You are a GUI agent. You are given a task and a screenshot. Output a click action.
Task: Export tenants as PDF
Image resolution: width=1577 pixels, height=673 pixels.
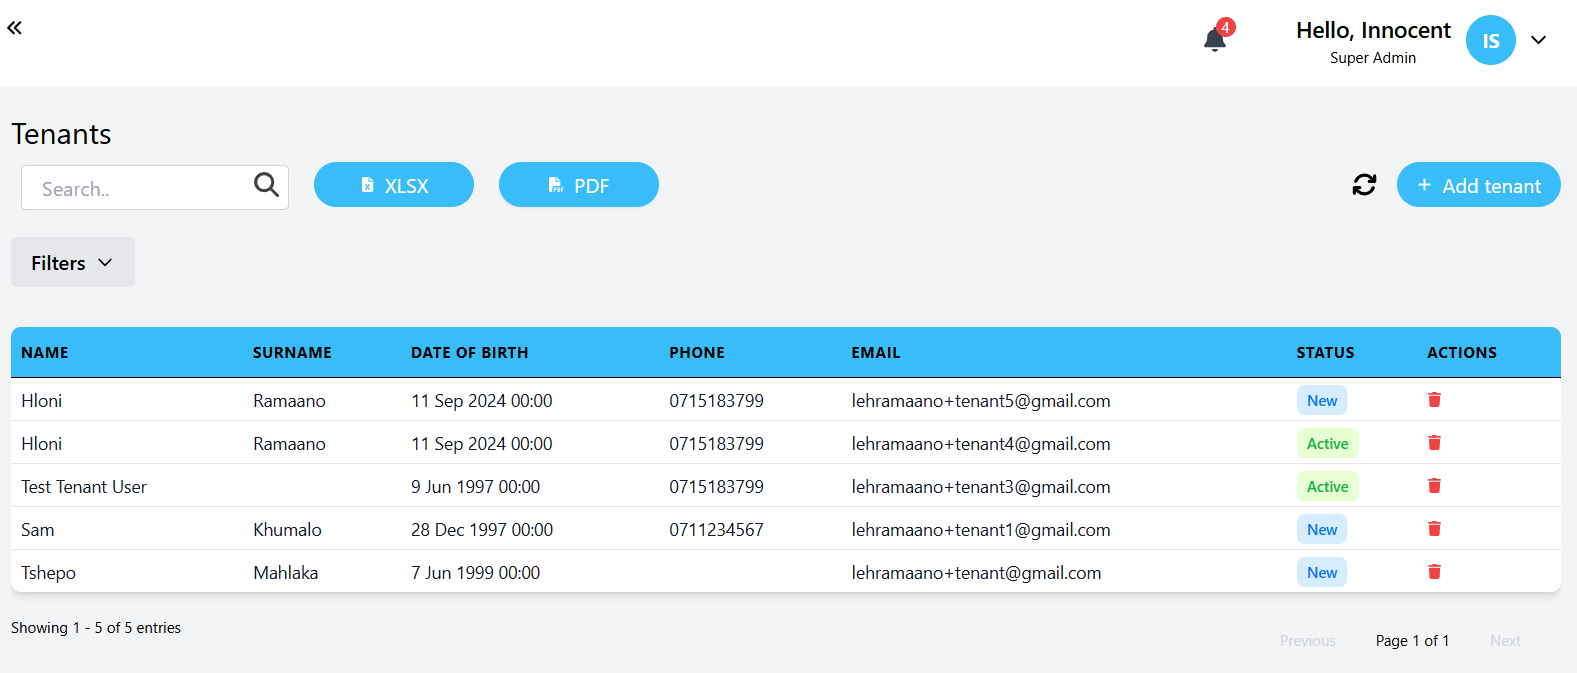(x=578, y=185)
